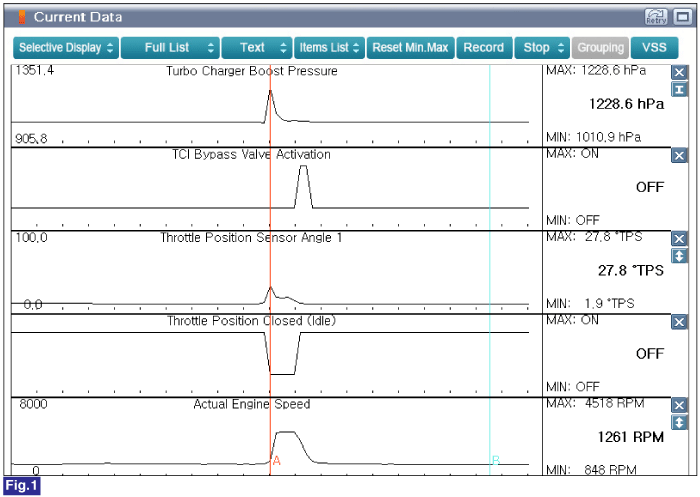Viewport: 700px width, 497px height.
Task: Click the Throttle Position Closed (Idle) title
Action: pyautogui.click(x=251, y=321)
